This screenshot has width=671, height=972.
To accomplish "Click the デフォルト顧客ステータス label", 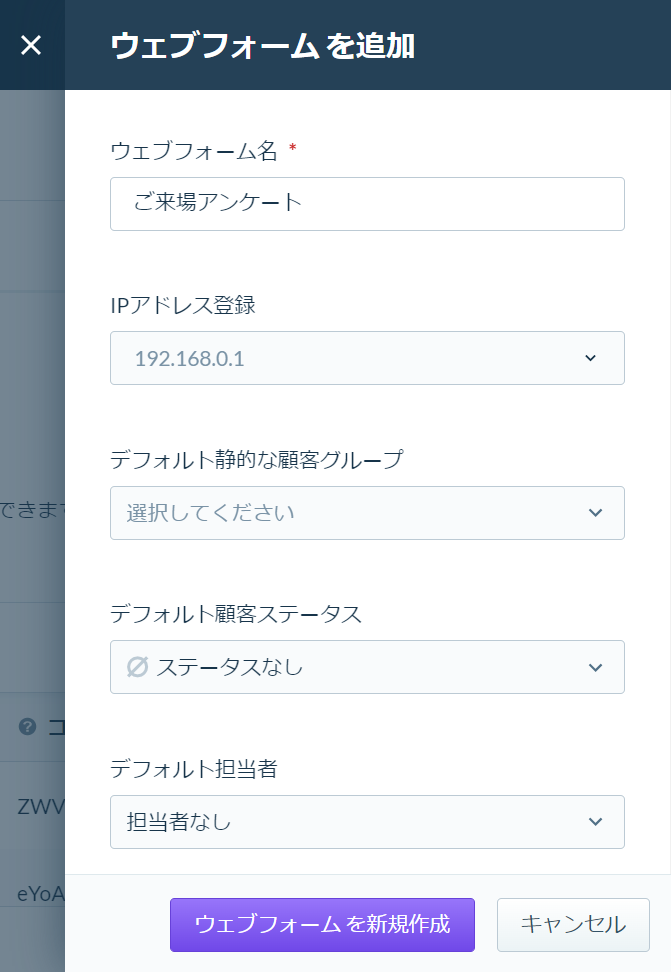I will point(236,614).
